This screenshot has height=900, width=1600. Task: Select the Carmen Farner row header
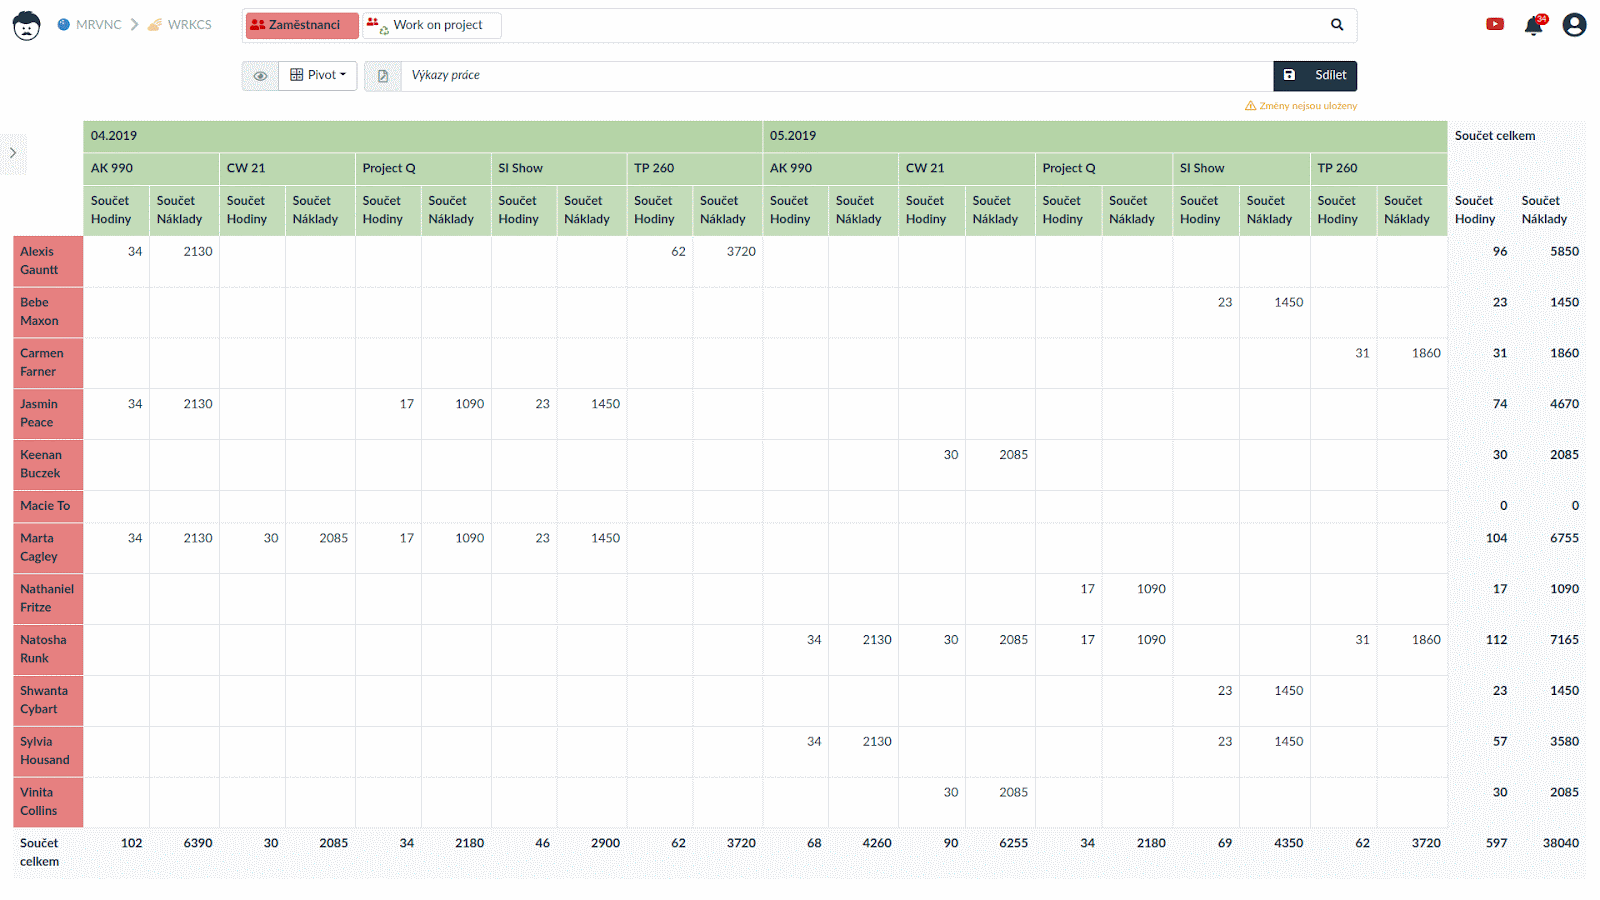pyautogui.click(x=48, y=363)
